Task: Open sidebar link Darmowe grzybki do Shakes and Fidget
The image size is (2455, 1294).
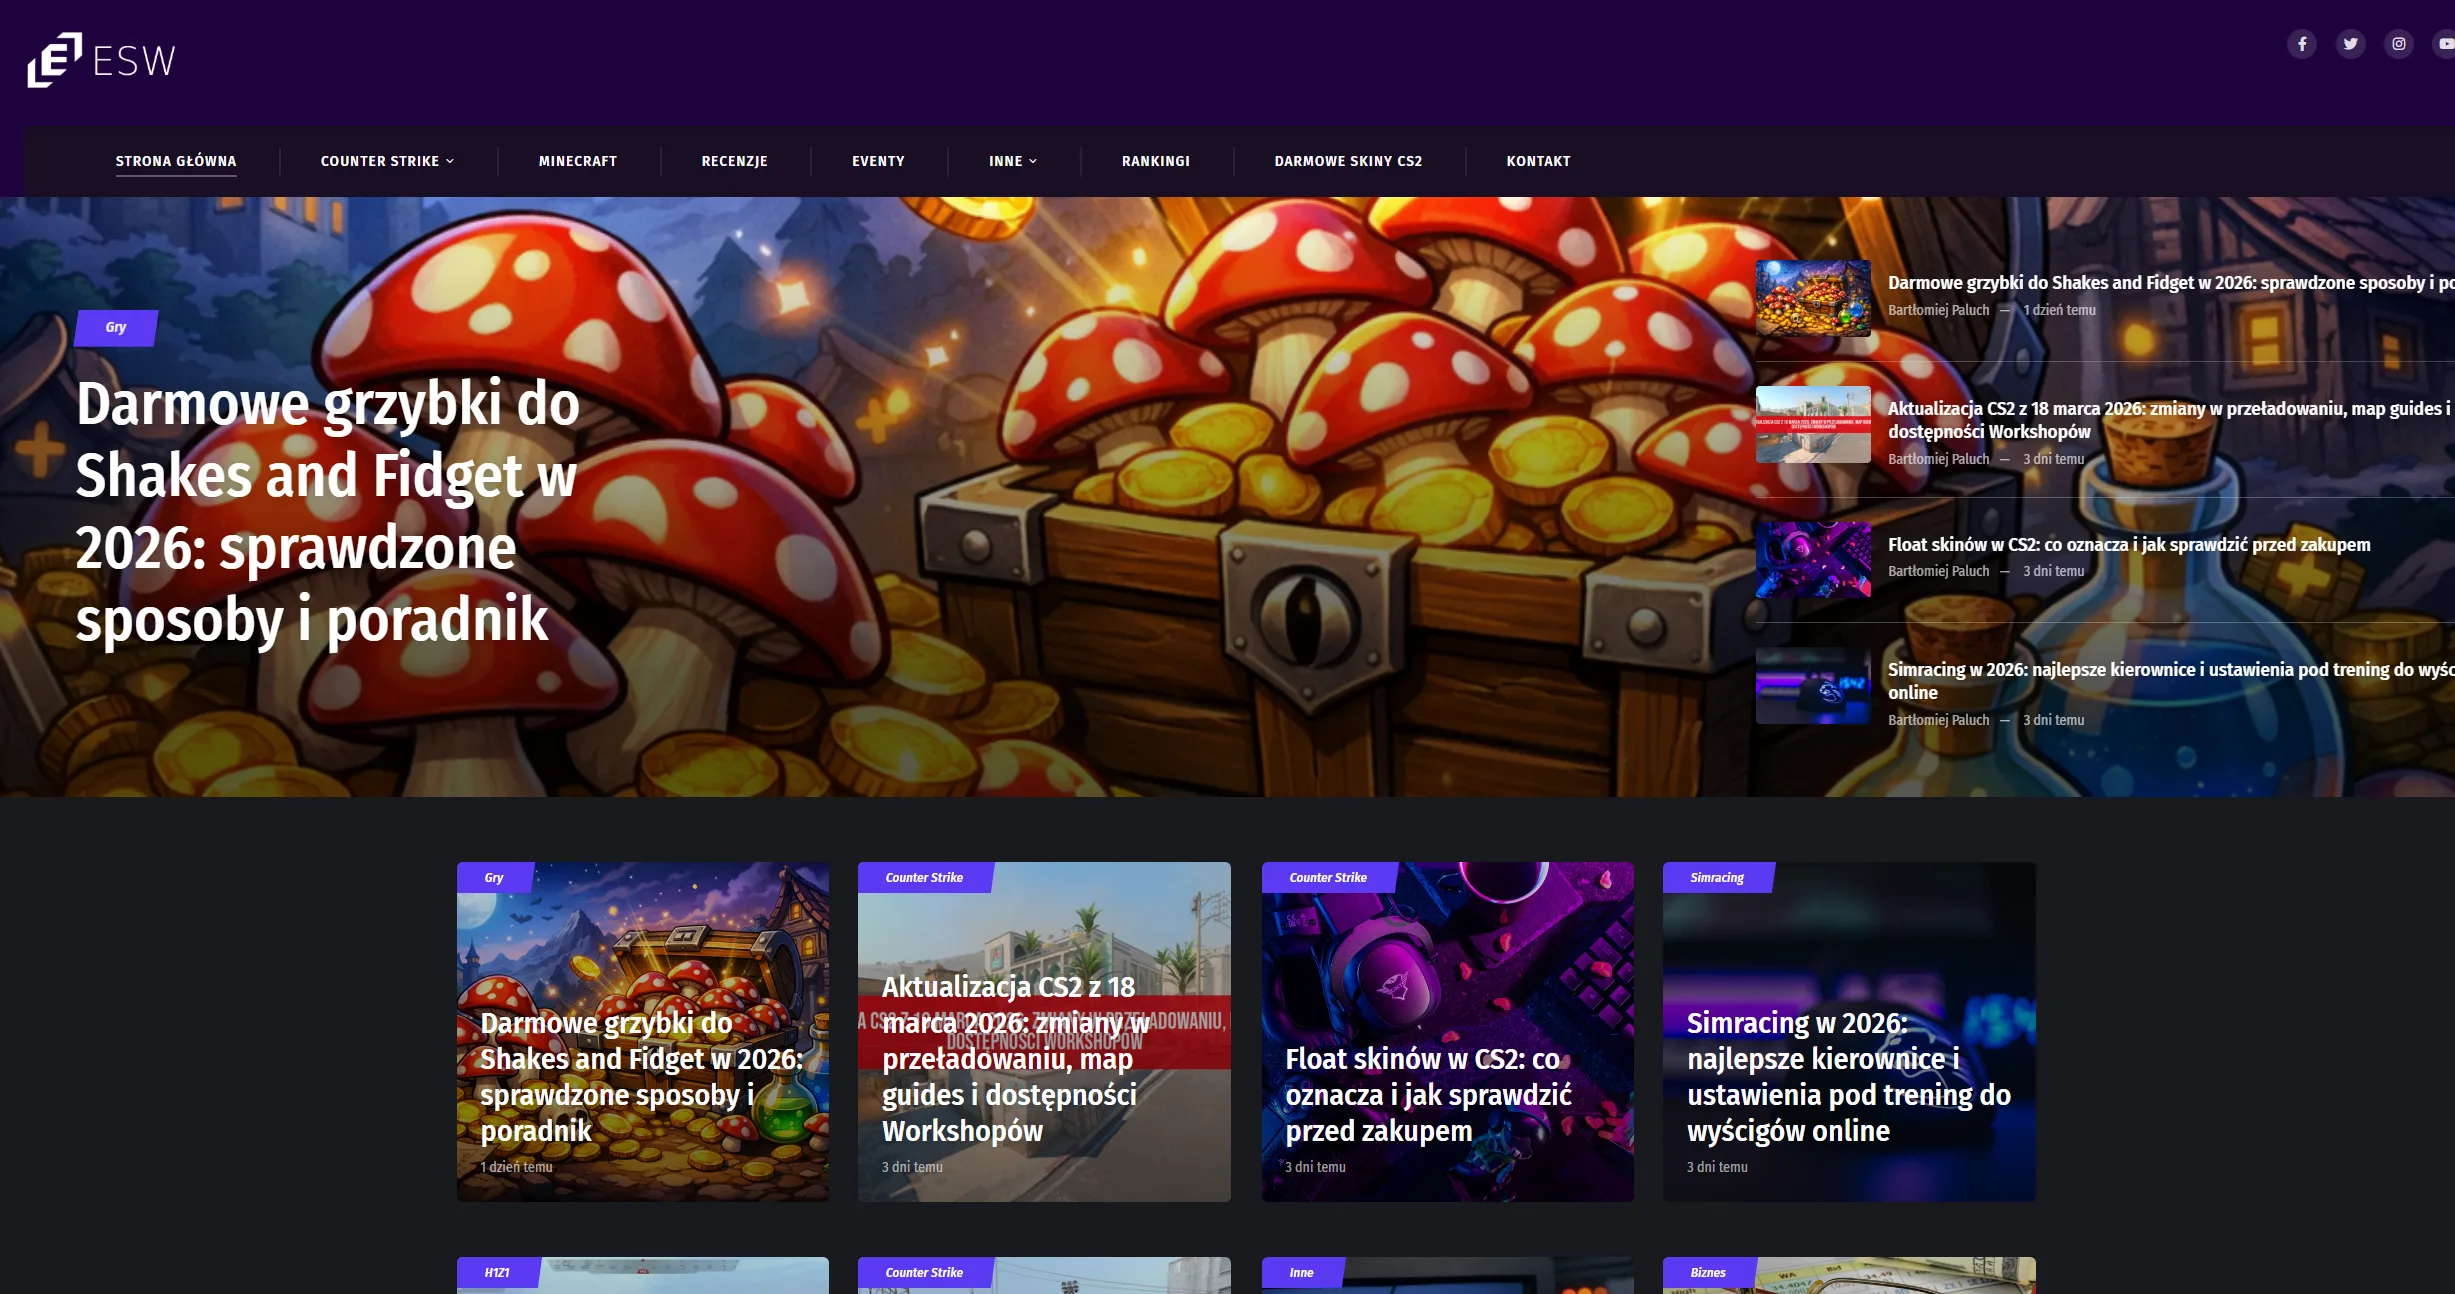Action: [2170, 283]
